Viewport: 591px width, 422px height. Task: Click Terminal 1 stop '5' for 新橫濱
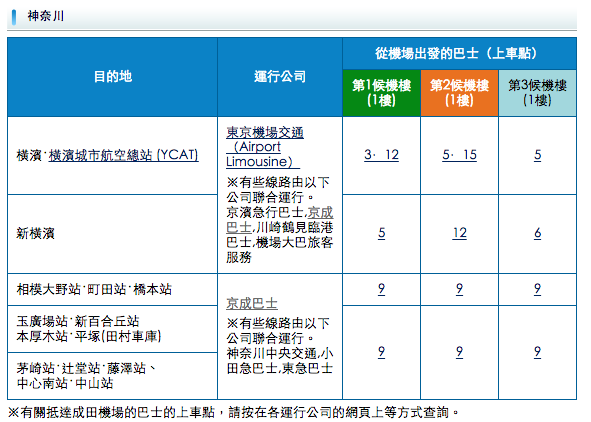pyautogui.click(x=381, y=233)
